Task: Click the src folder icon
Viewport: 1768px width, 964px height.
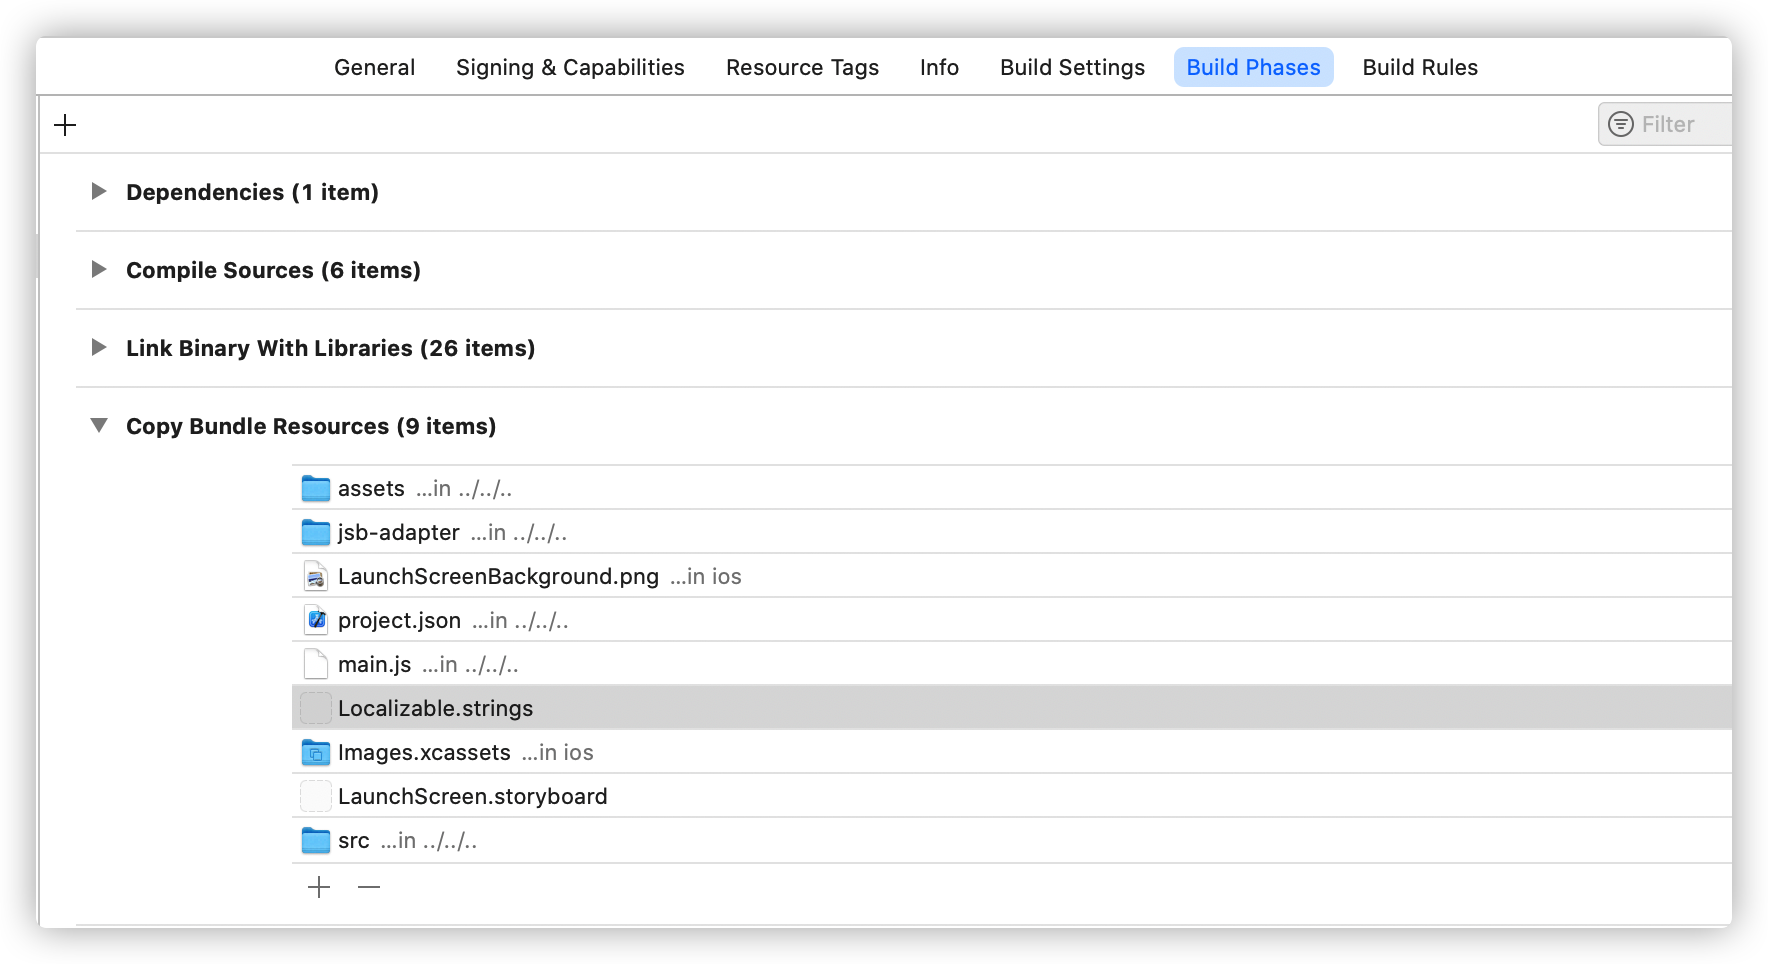Action: coord(316,841)
